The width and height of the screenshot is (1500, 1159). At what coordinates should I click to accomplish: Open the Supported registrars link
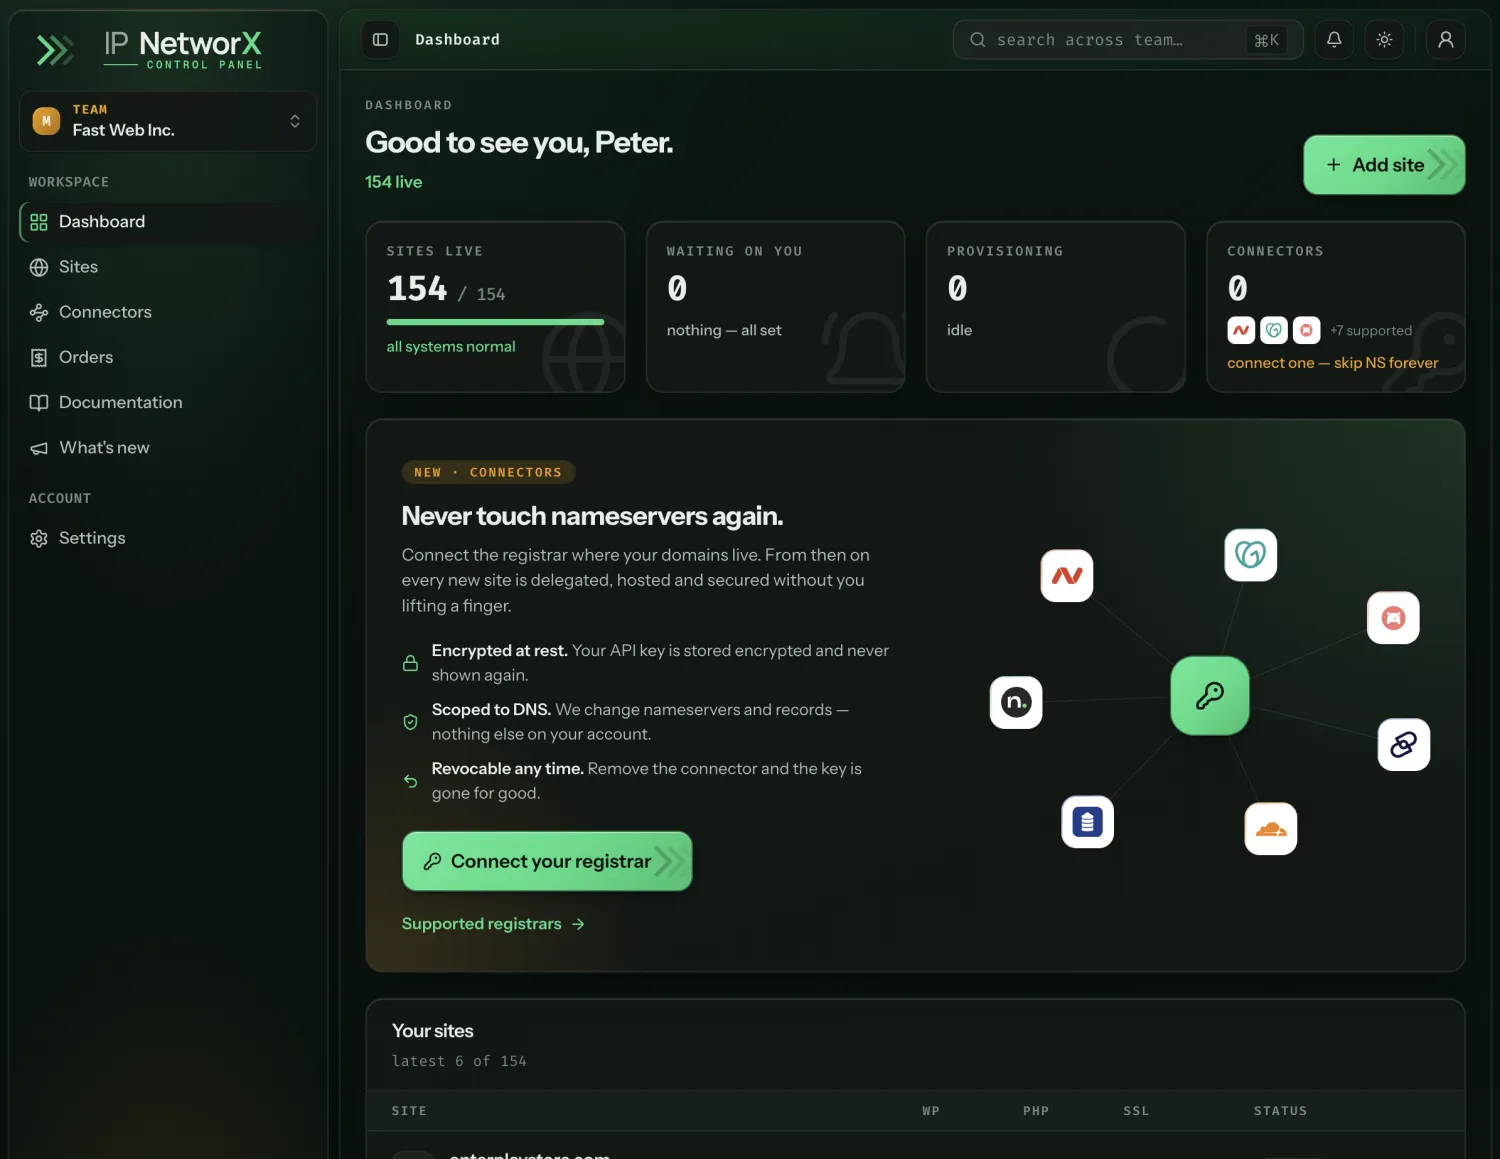(493, 924)
